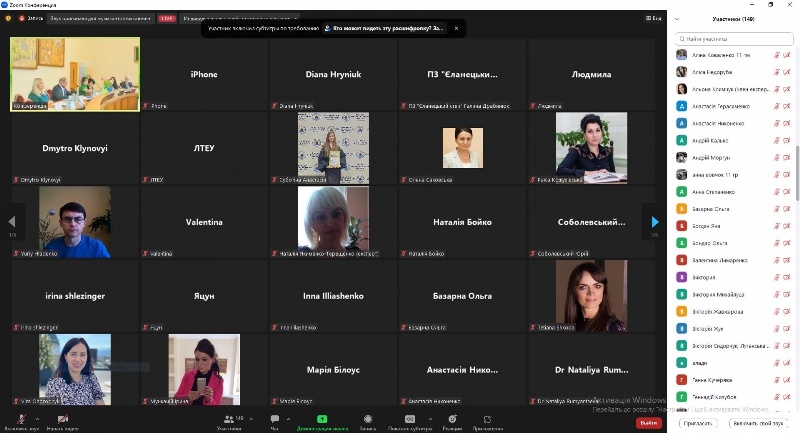Click the participant search field
The height and width of the screenshot is (433, 800).
point(734,39)
